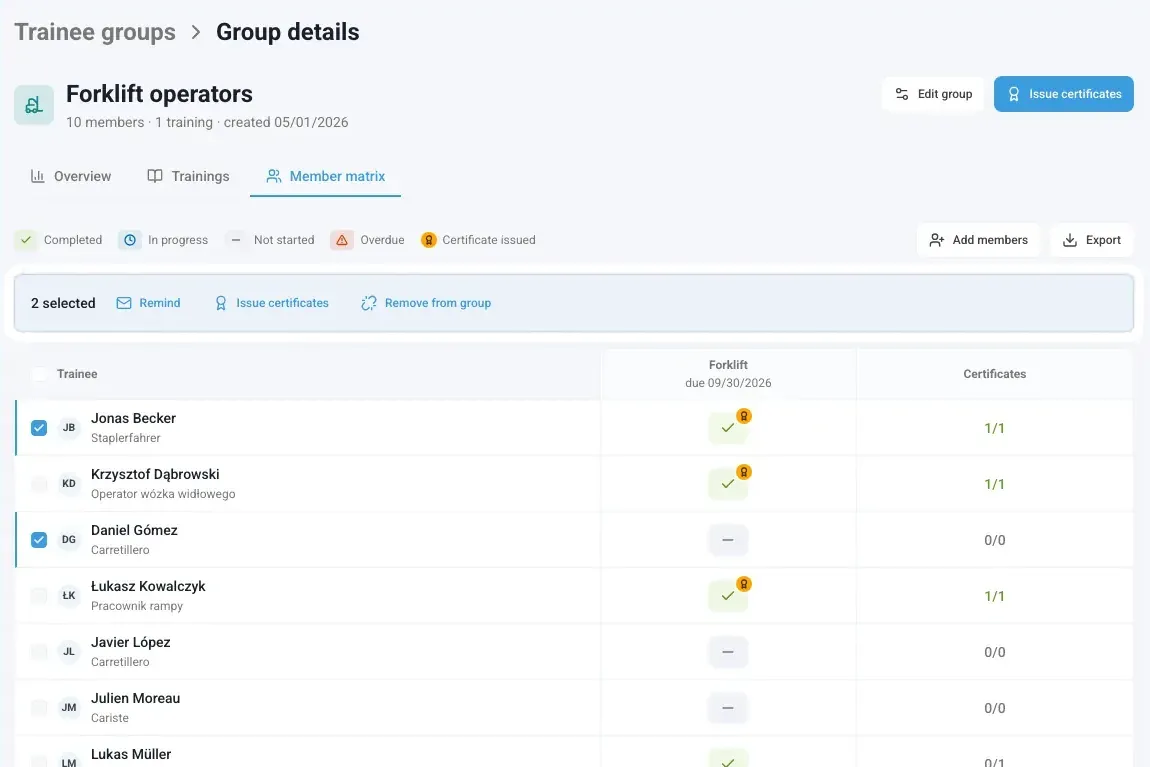Click Add members button

978,240
